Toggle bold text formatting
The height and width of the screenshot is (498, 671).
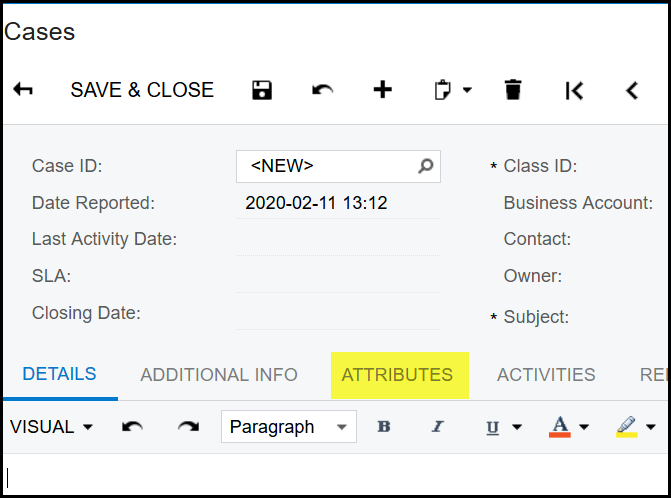384,427
